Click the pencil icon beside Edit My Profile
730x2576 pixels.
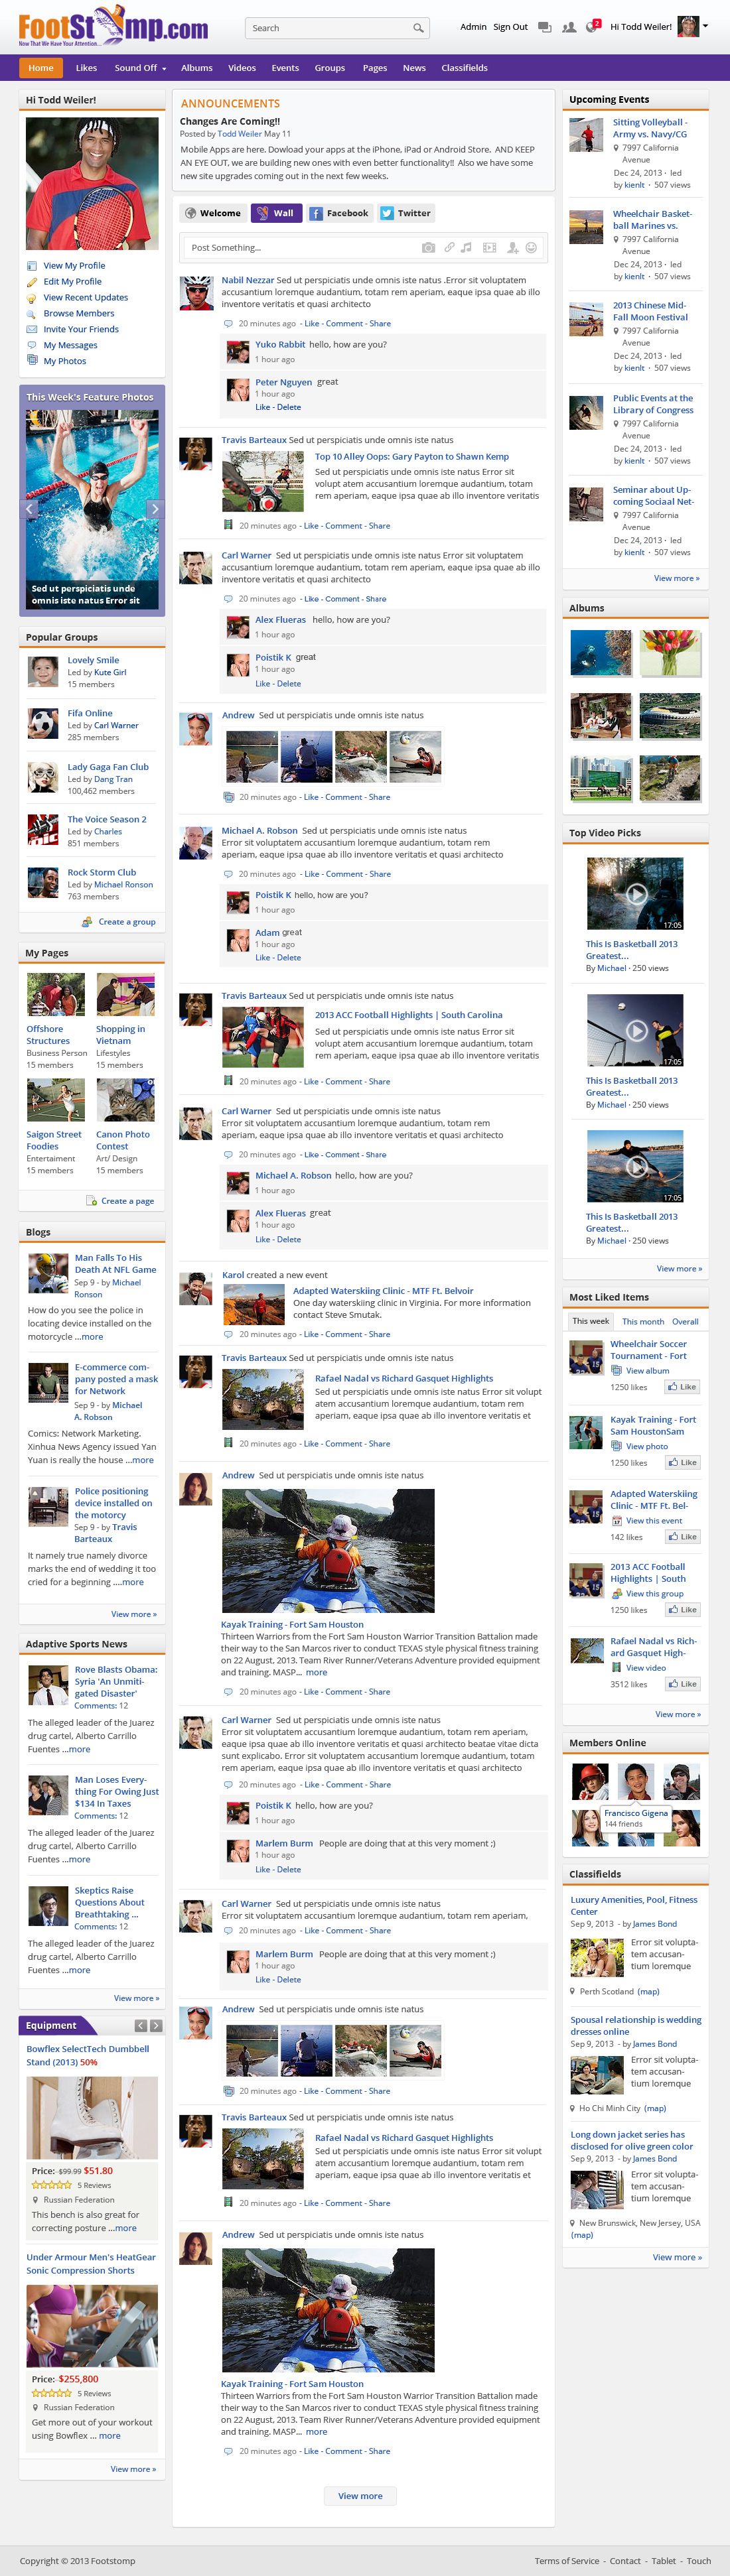point(32,282)
